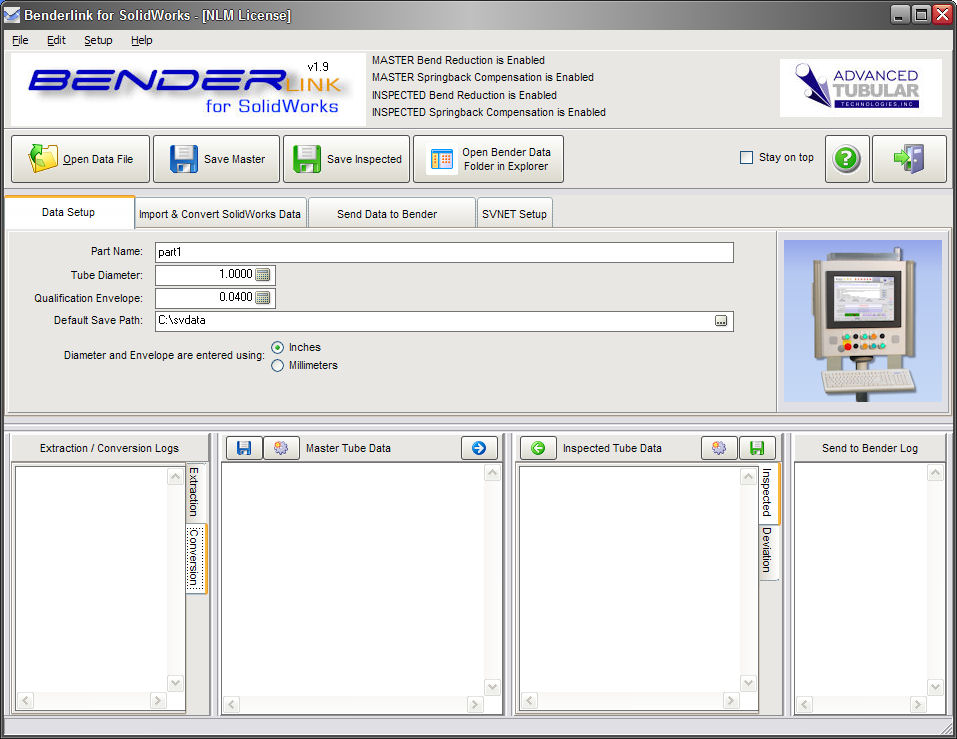Open the Edit menu
Viewport: 957px width, 739px height.
[x=56, y=40]
